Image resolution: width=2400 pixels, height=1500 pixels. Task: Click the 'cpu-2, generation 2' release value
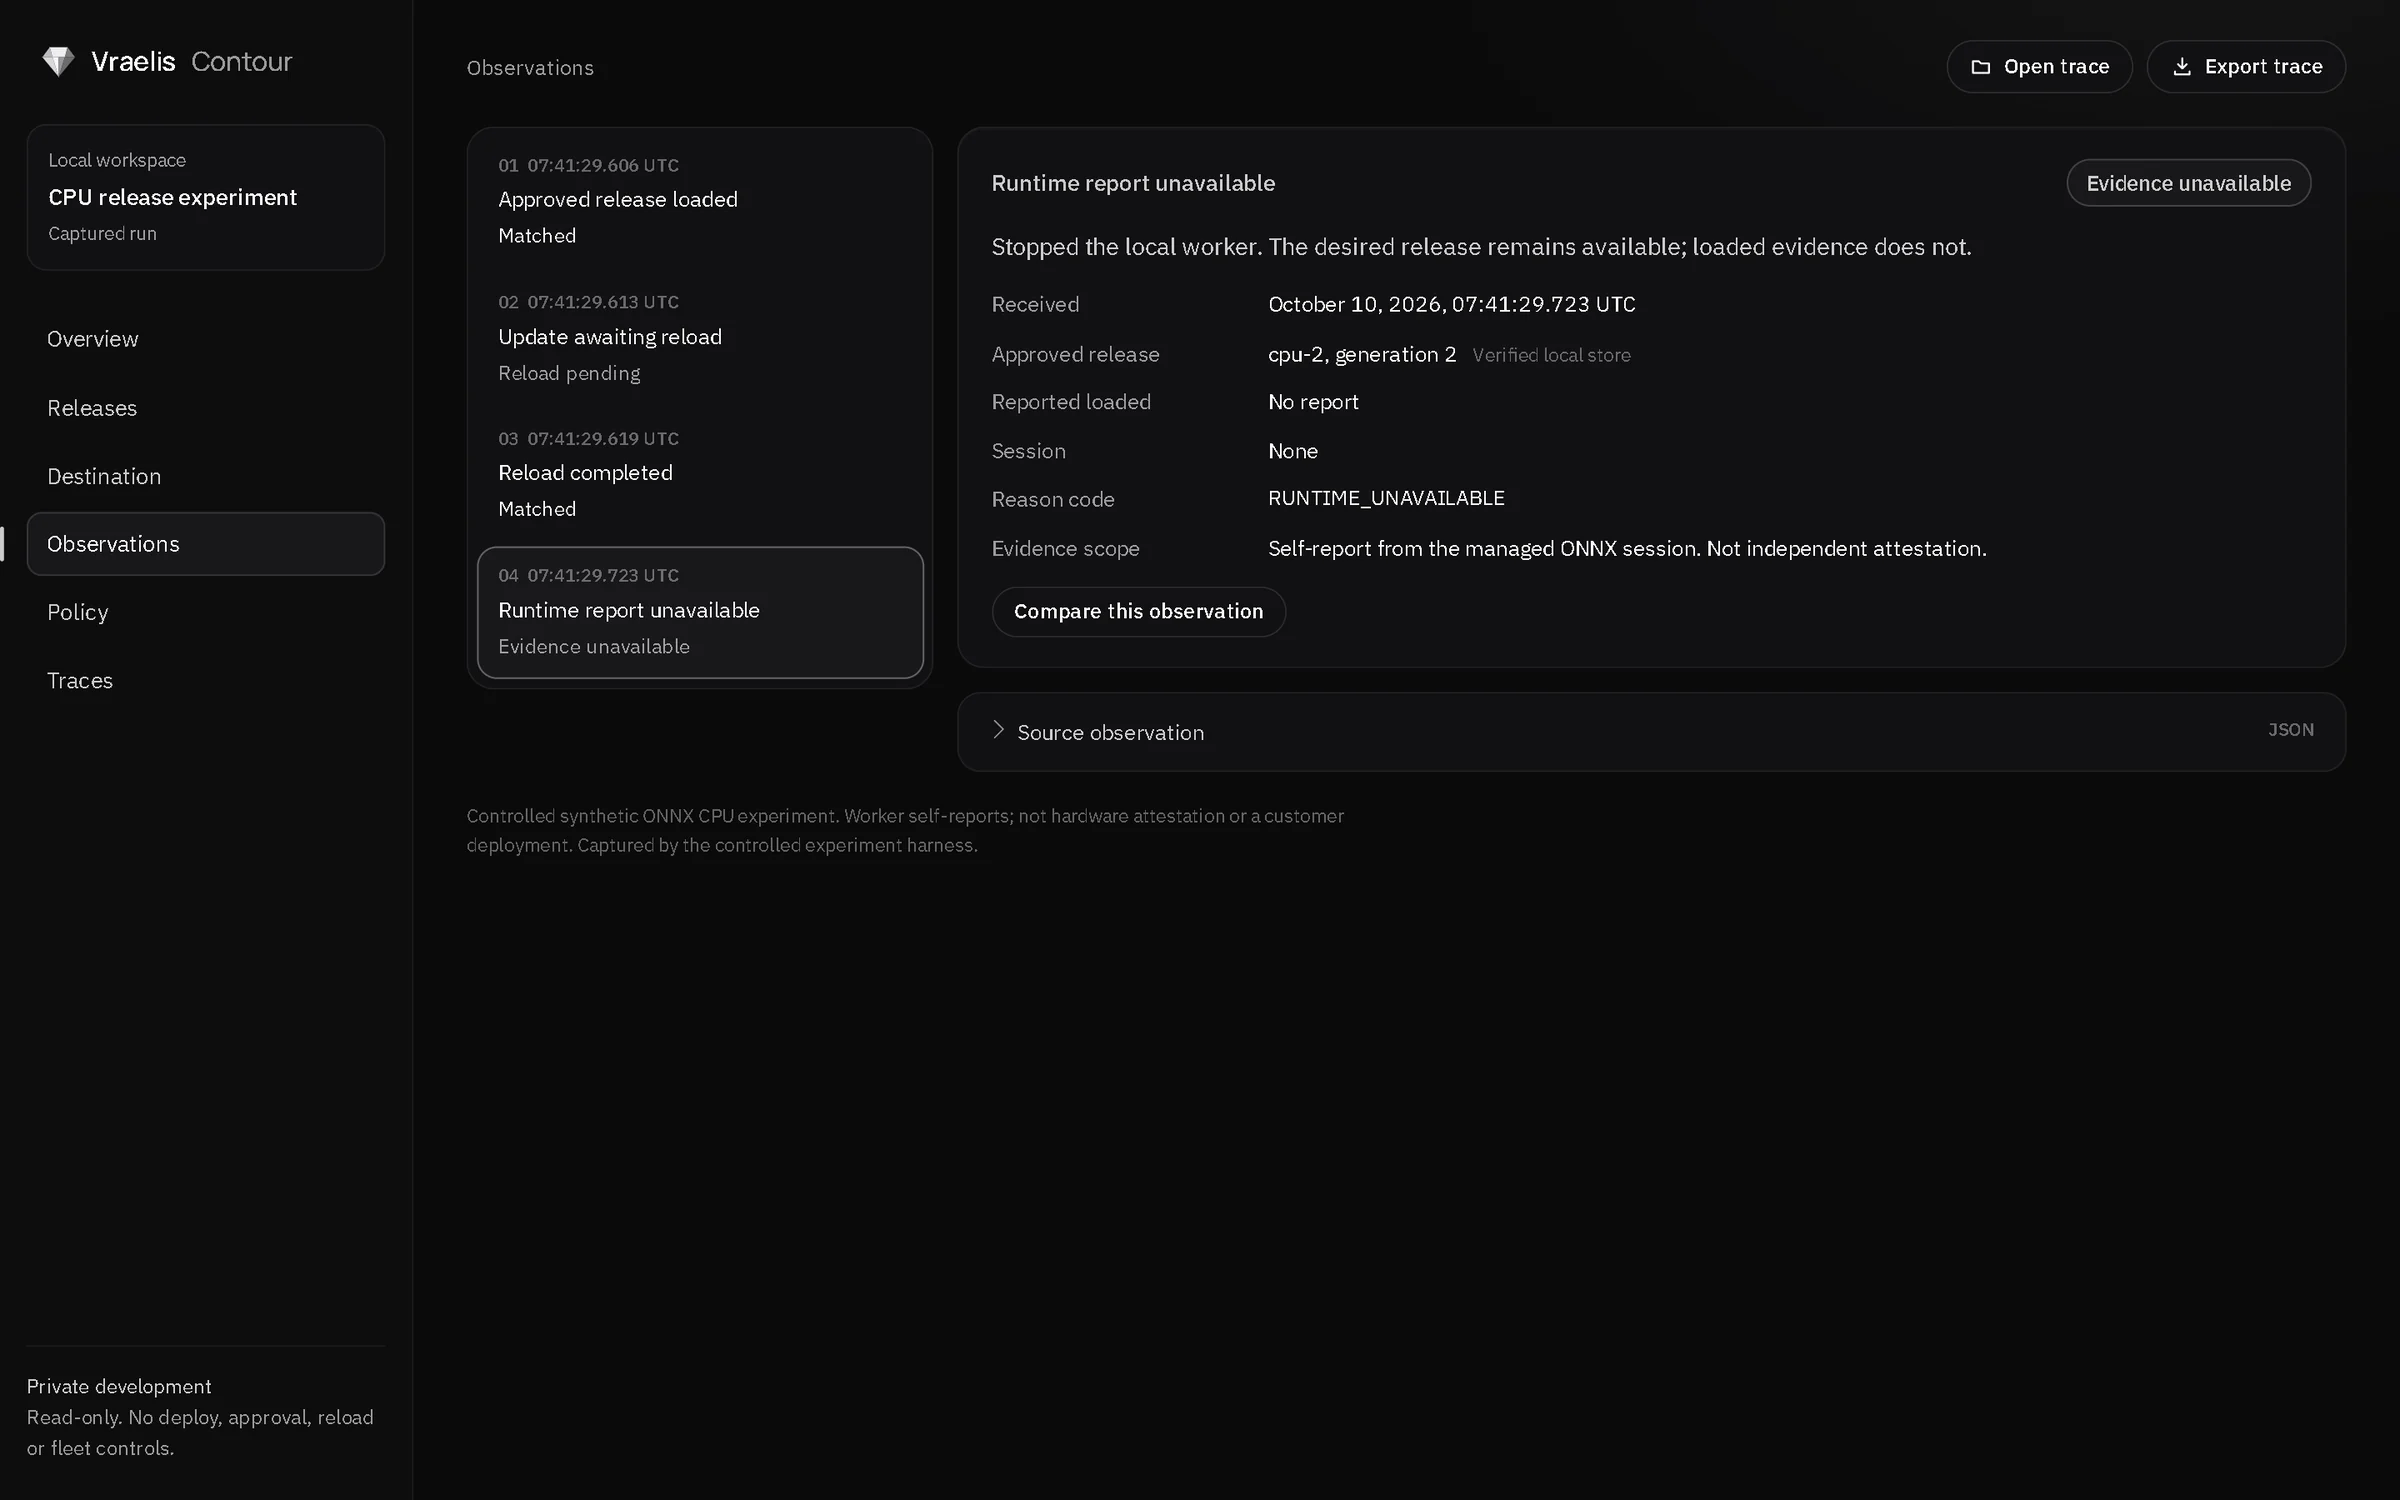tap(1362, 354)
